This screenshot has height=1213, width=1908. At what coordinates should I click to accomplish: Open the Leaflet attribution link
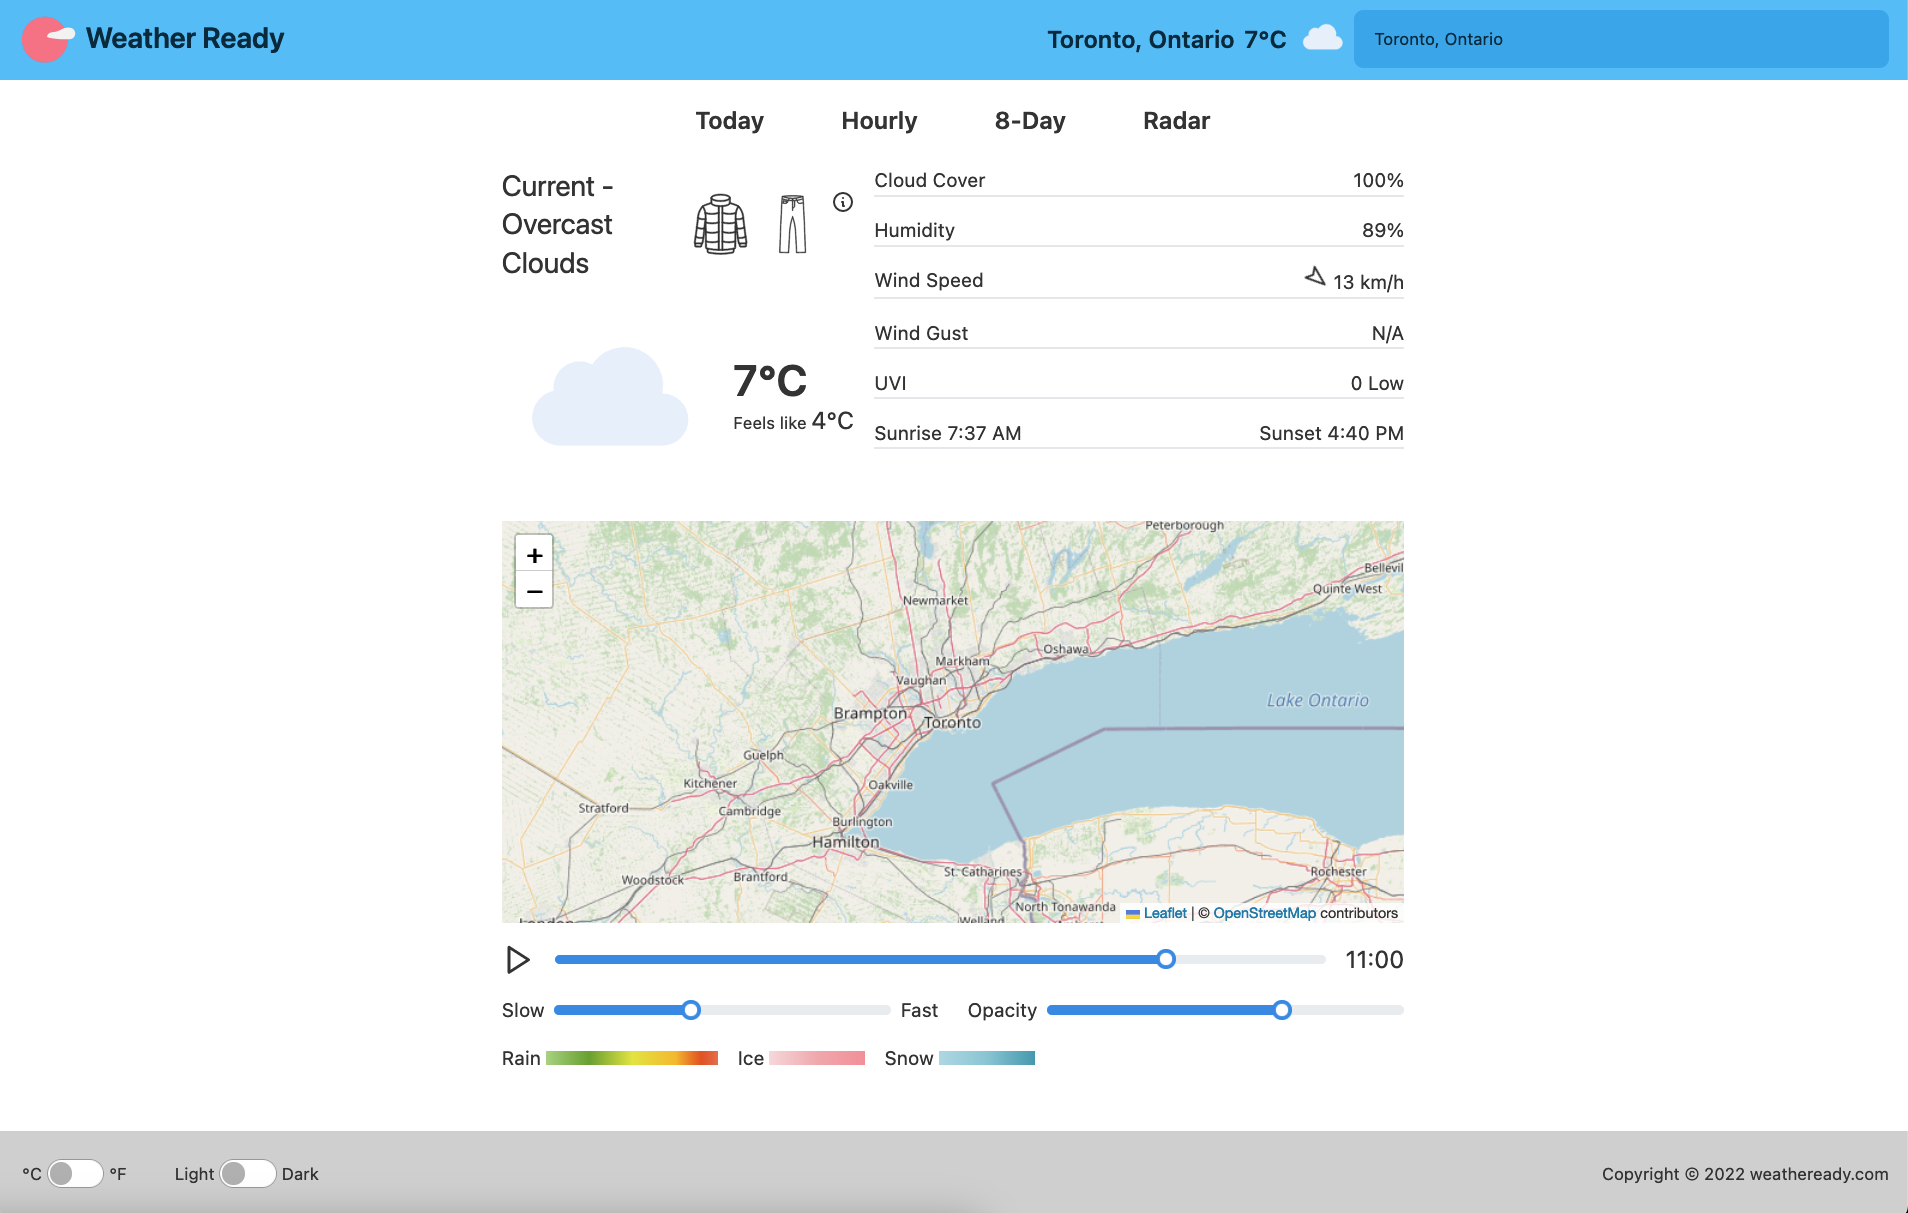1165,913
